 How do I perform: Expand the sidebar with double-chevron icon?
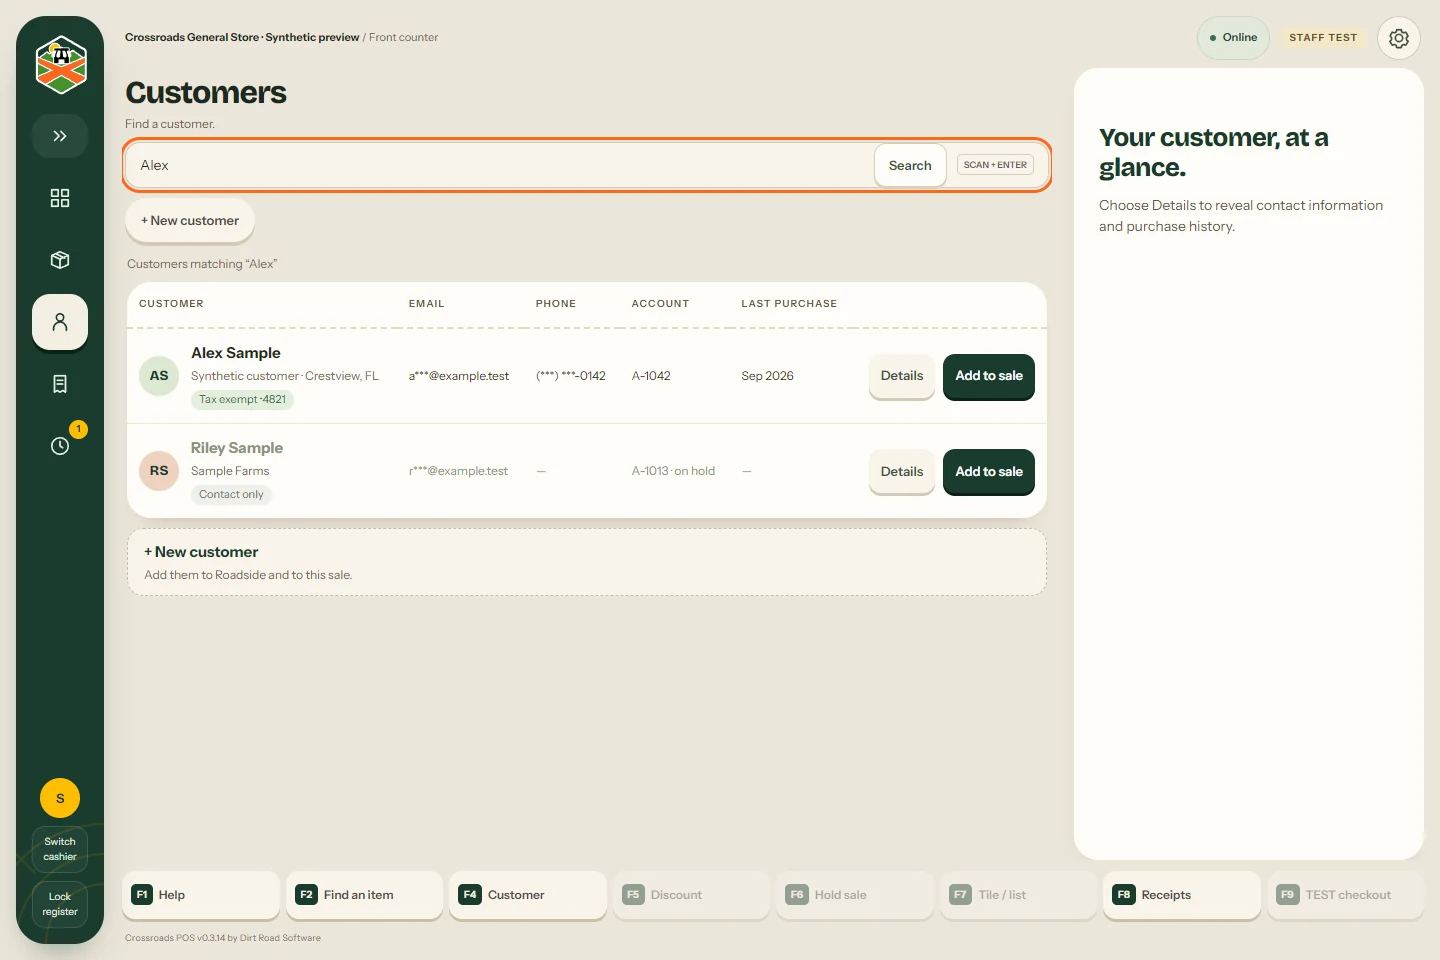click(x=60, y=136)
